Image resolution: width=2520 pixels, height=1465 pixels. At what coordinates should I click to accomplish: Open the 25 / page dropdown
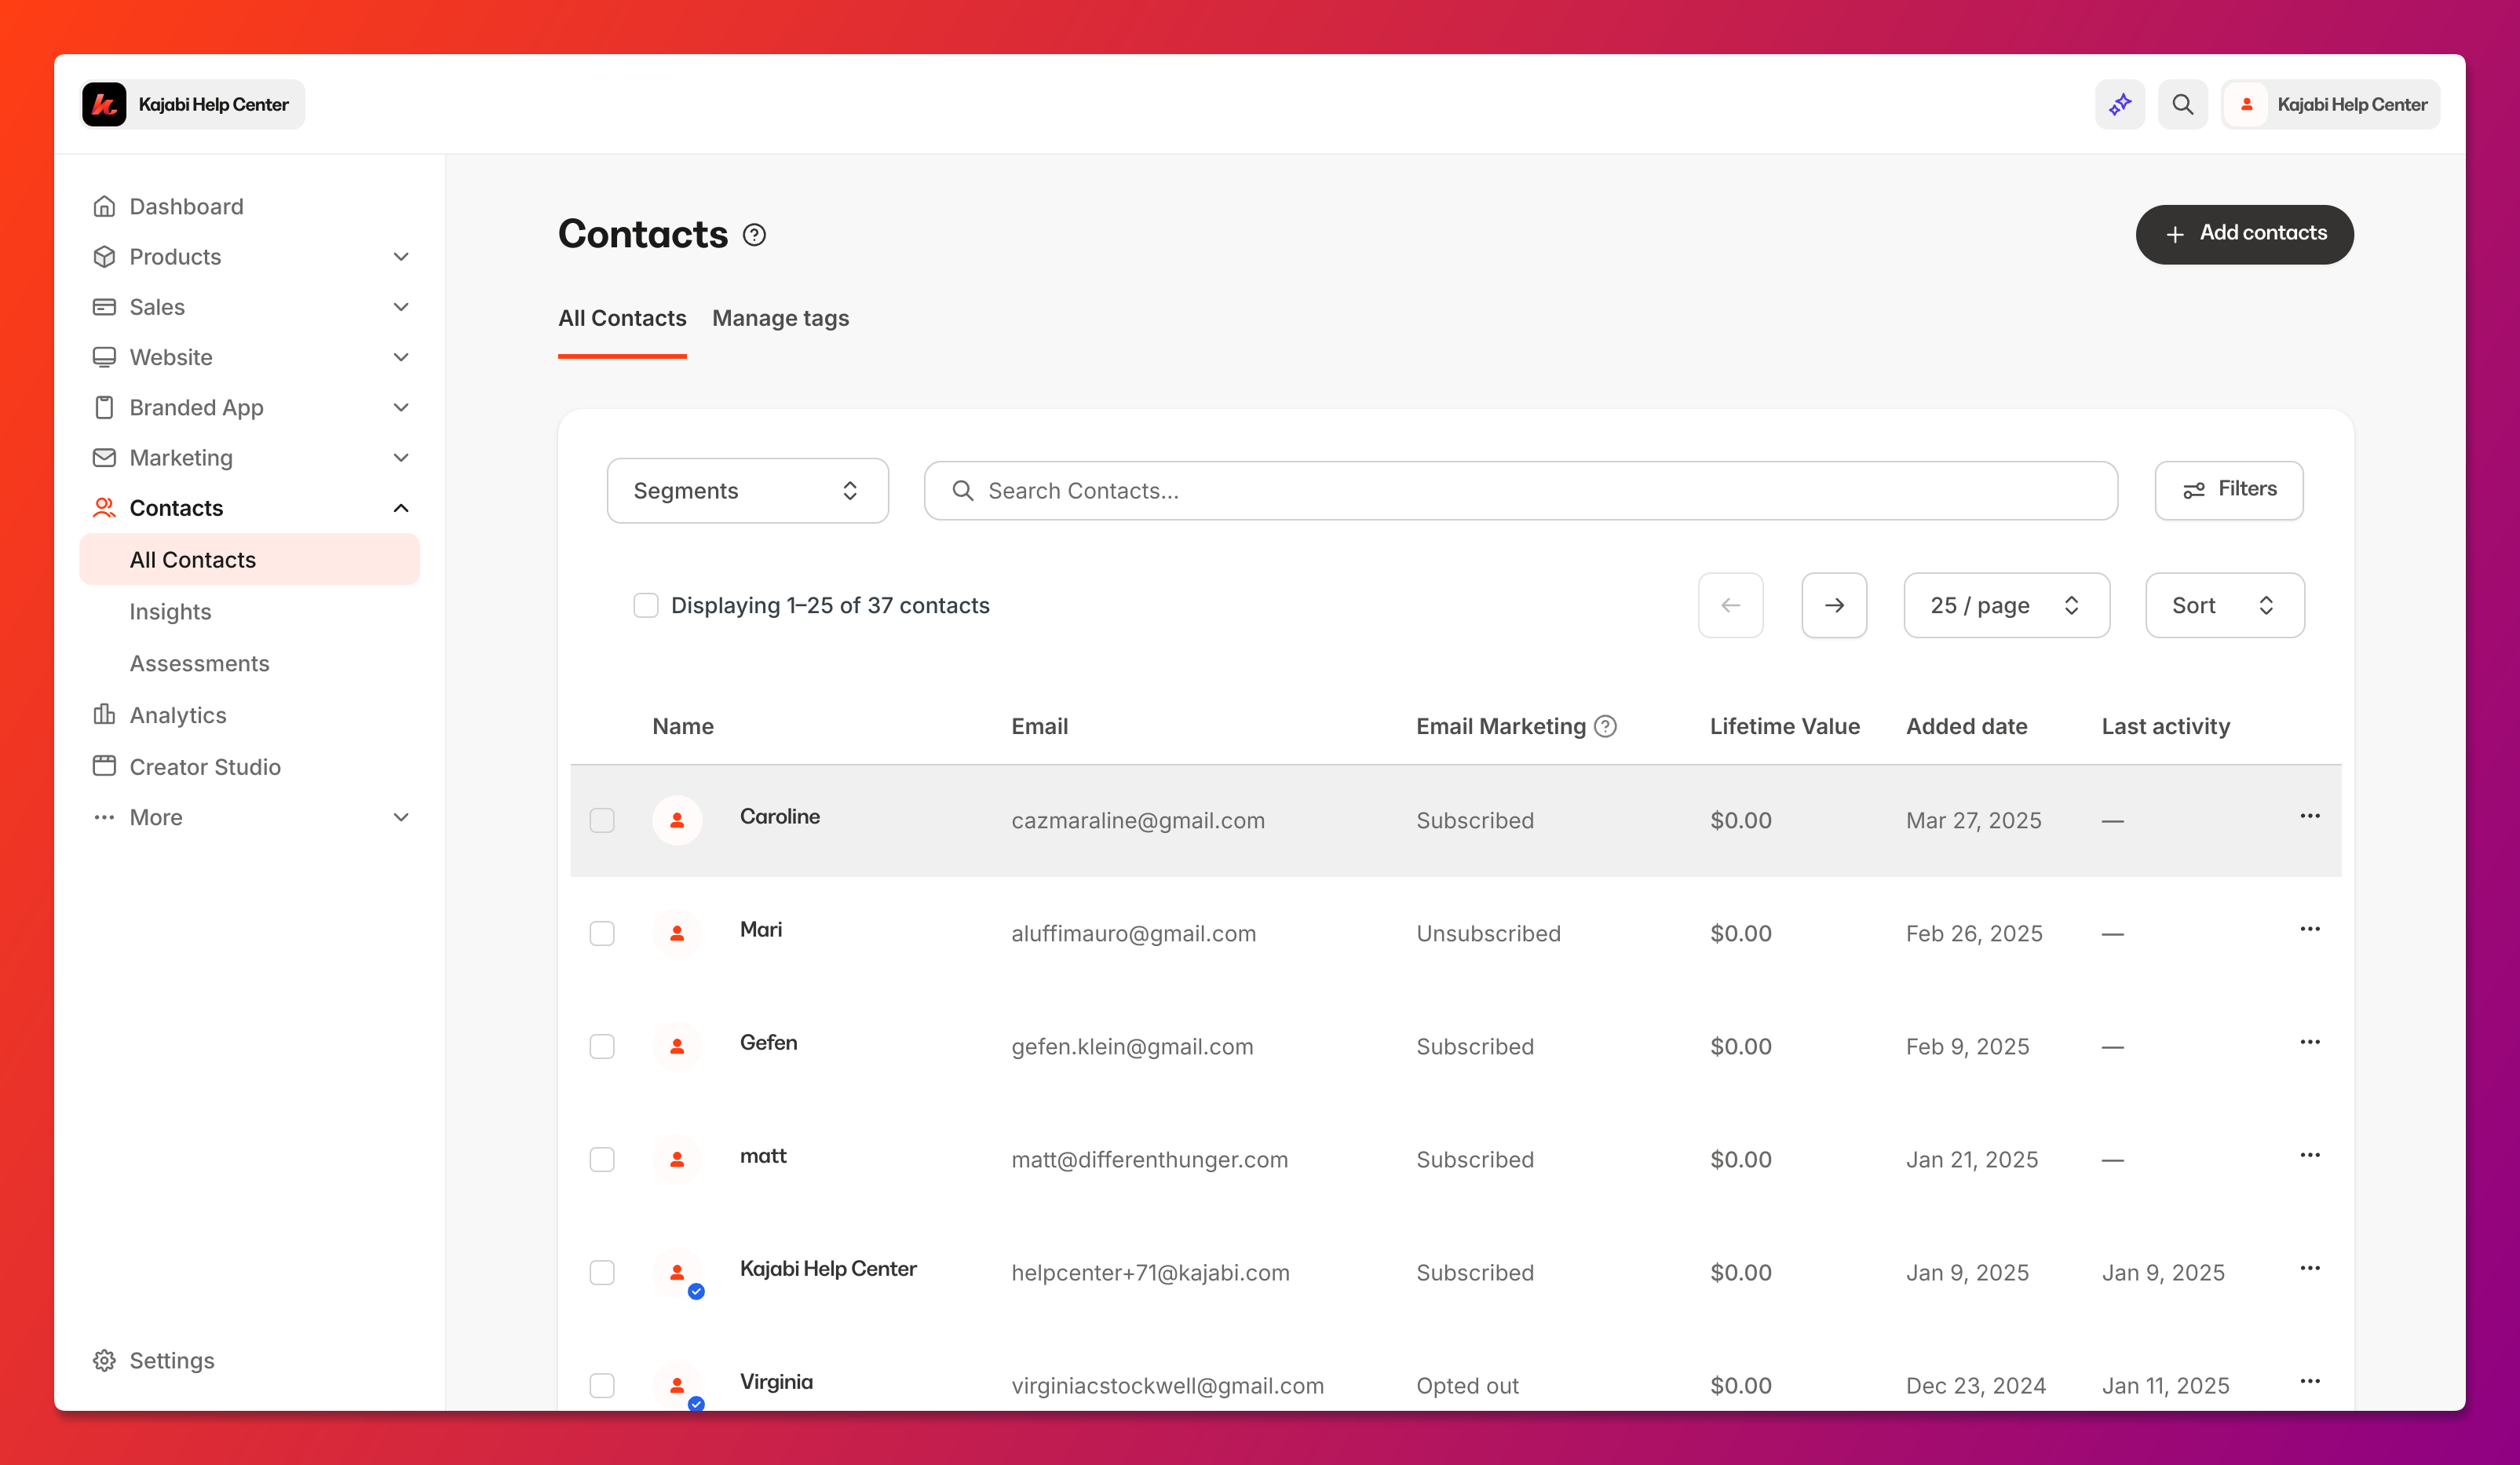2006,605
